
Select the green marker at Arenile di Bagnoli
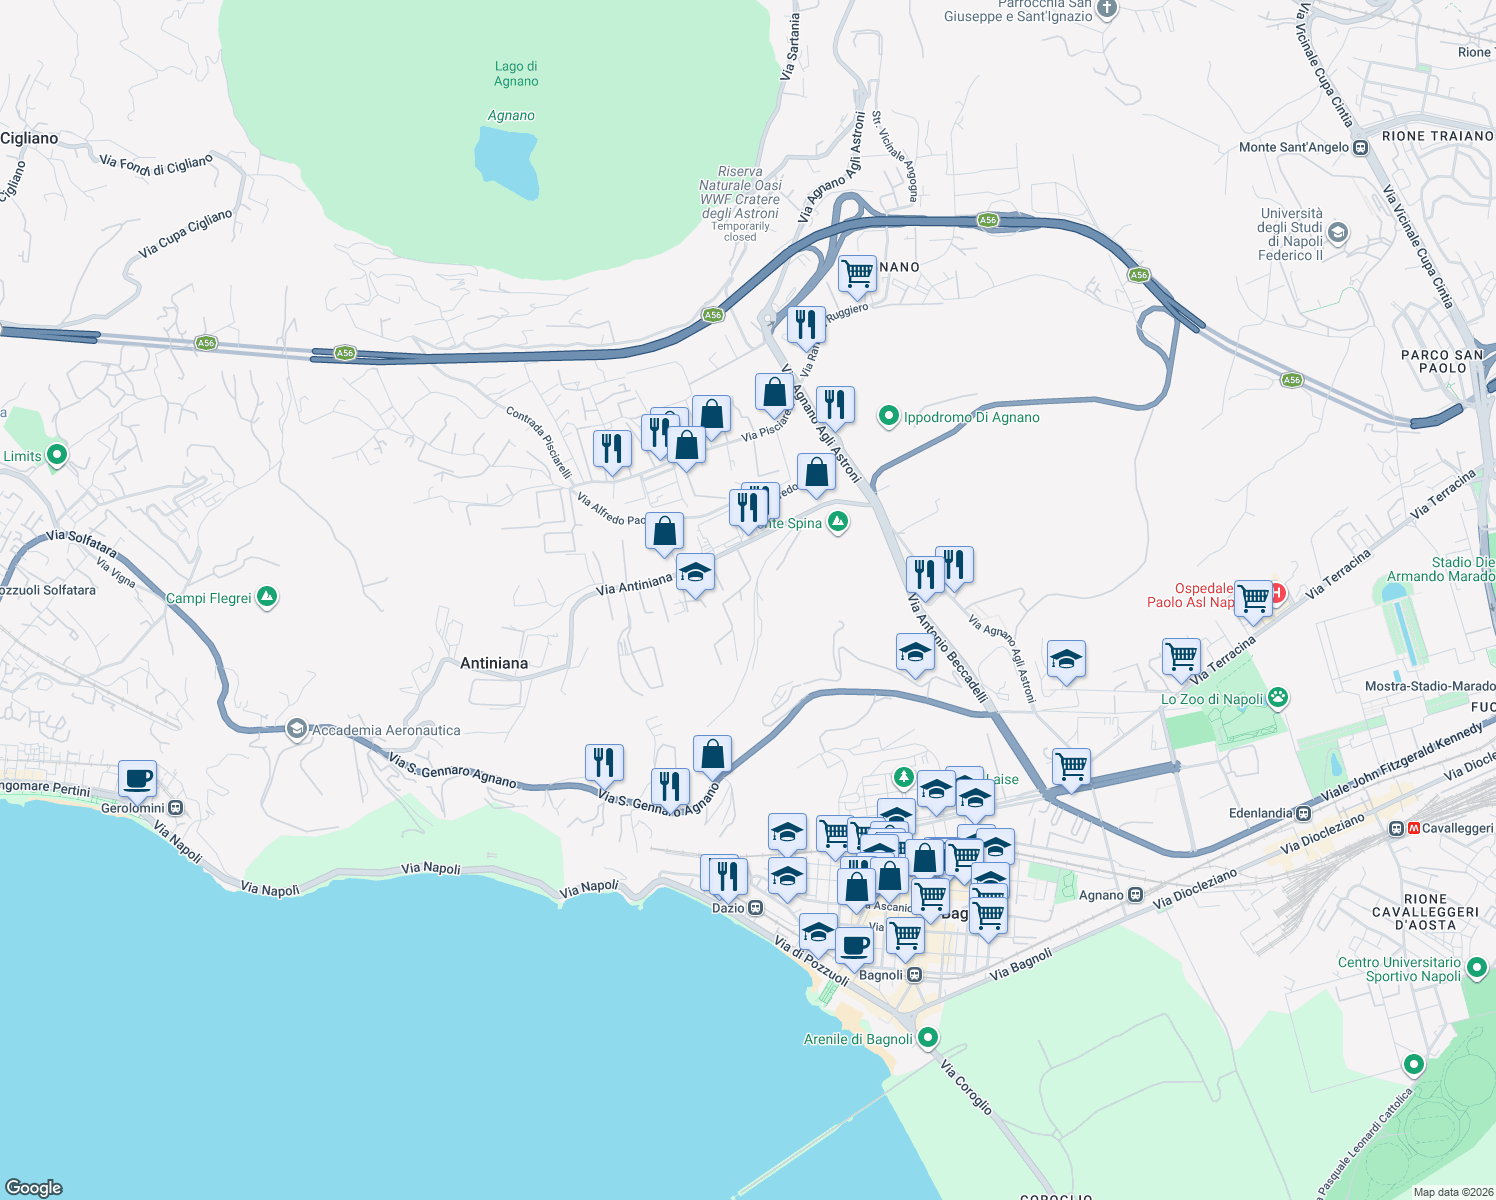click(928, 1038)
